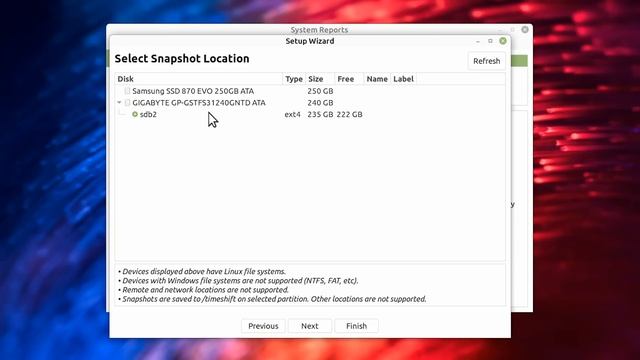Close the Setup Wizard window
This screenshot has height=360, width=640.
(x=503, y=41)
